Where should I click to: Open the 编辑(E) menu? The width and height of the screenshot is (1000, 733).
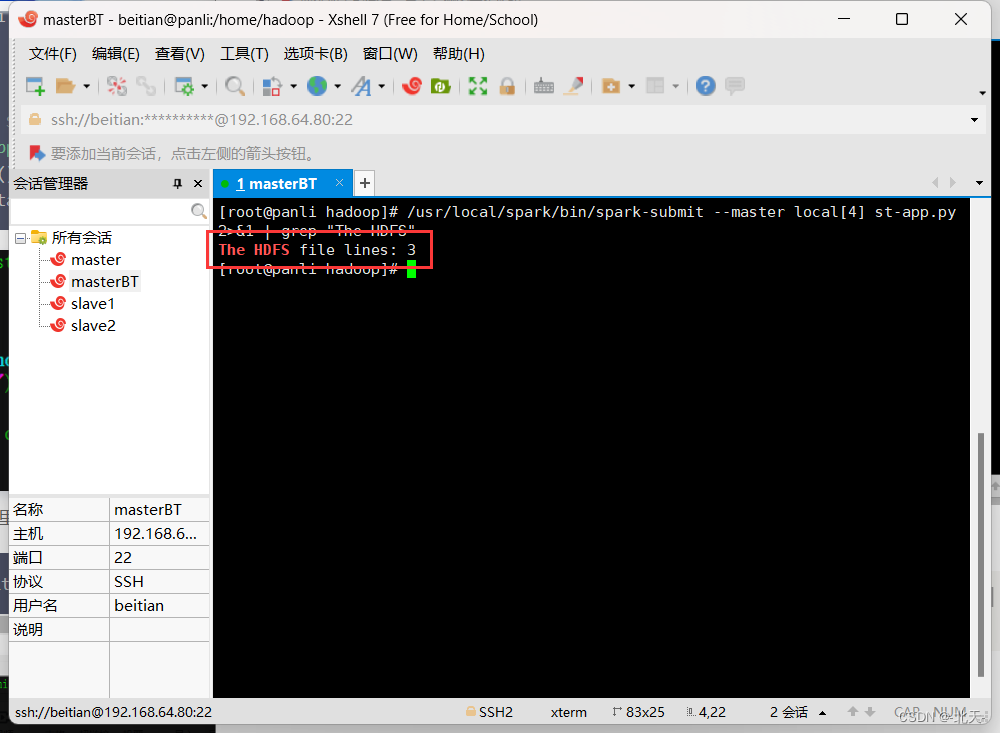(x=115, y=54)
